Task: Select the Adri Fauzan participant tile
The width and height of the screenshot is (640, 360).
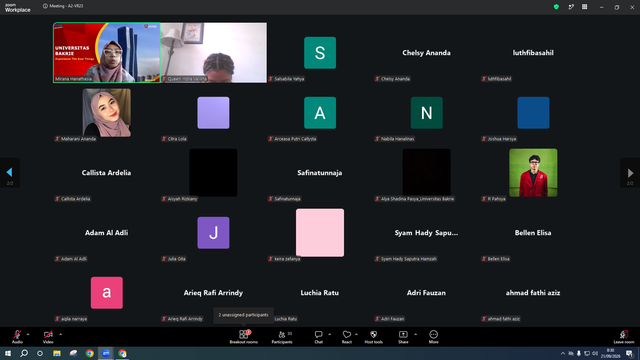Action: pos(427,293)
